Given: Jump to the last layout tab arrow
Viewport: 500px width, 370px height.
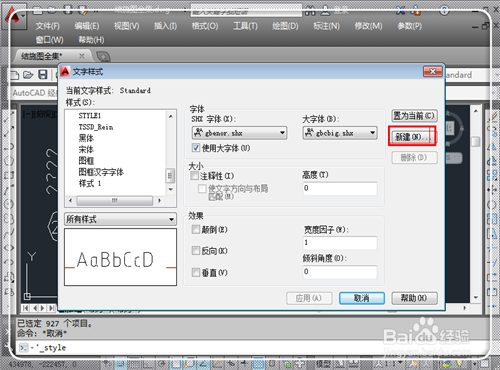Looking at the screenshot, I should pyautogui.click(x=51, y=308).
